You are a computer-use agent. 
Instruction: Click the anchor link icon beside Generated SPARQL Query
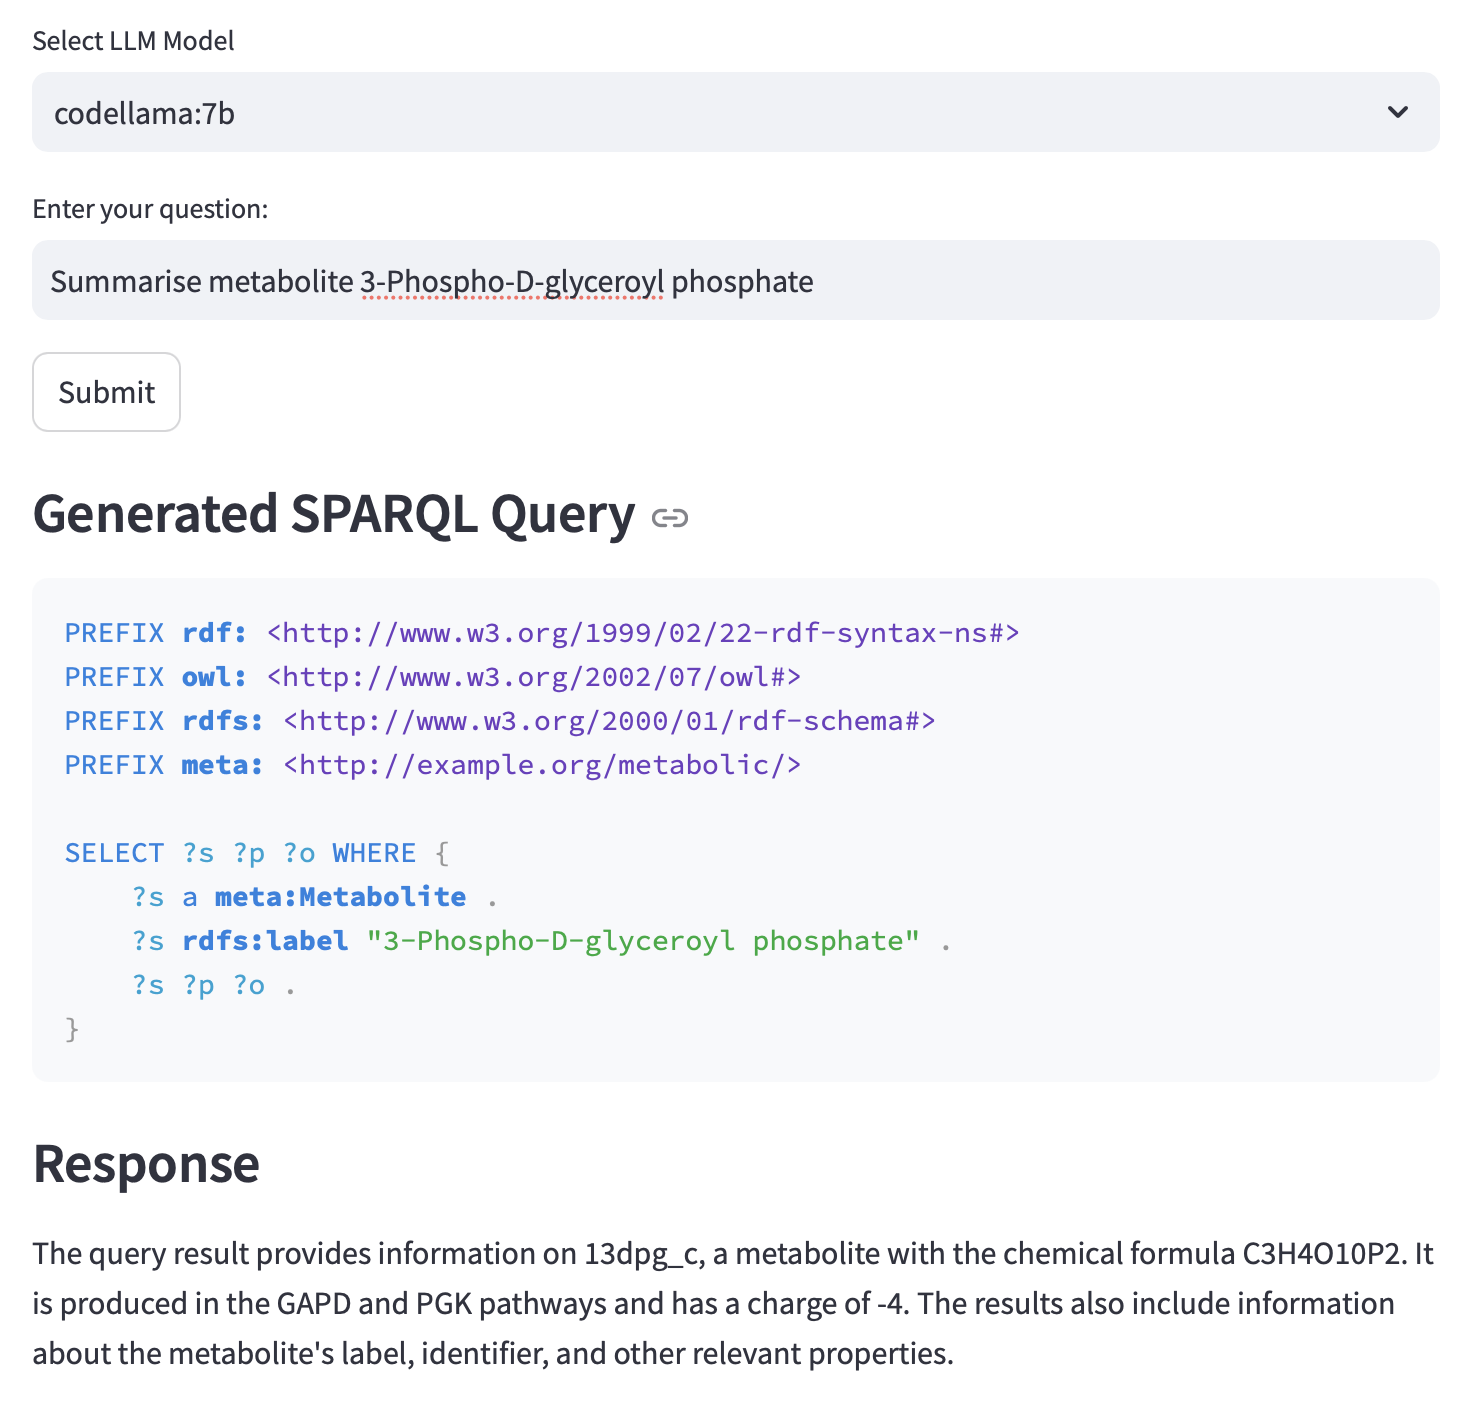tap(669, 518)
